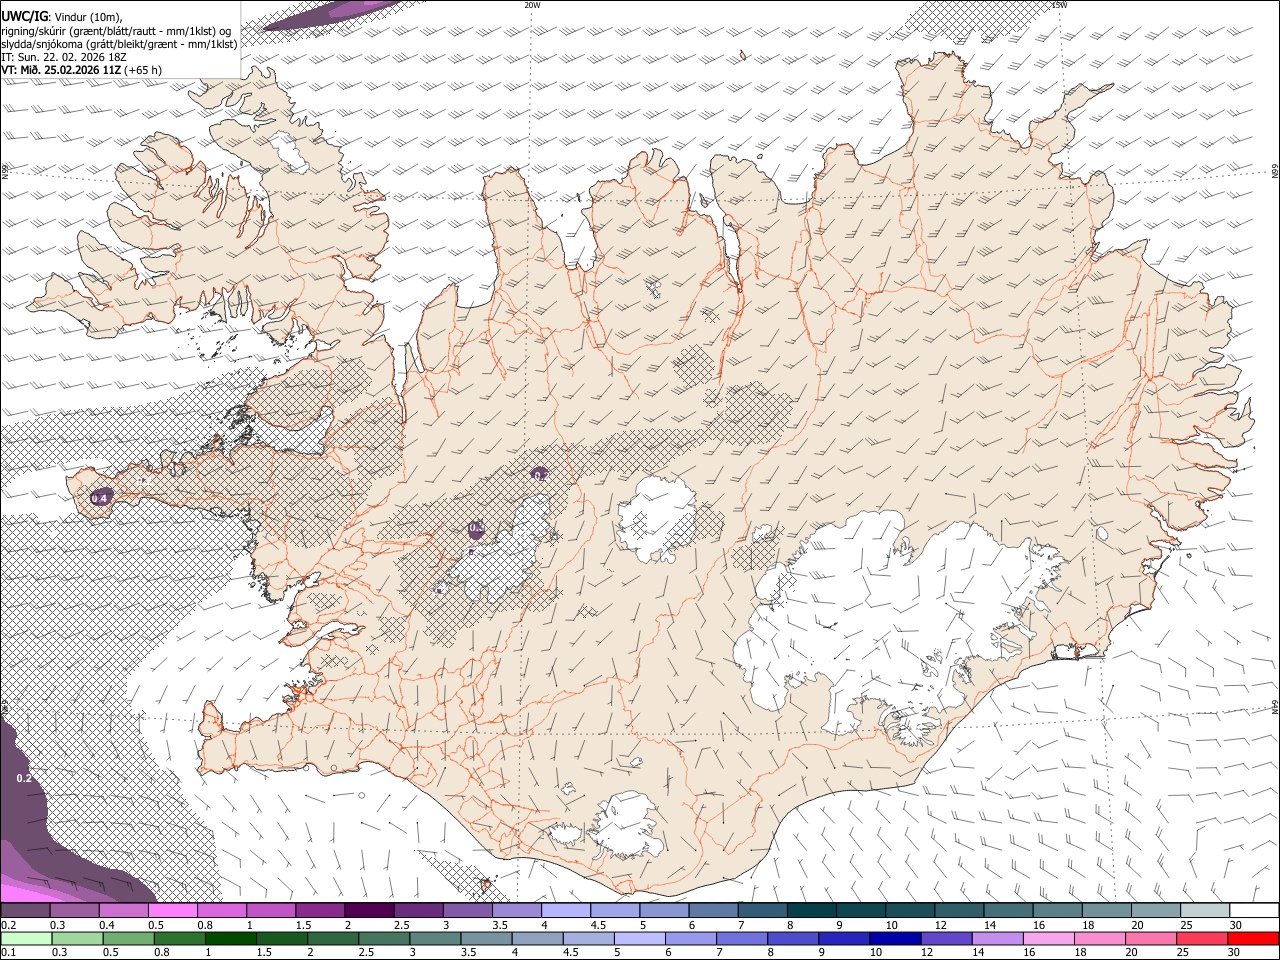Viewport: 1280px width, 960px height.
Task: Click the 0.2 label on the purple offshore area
Action: [24, 778]
